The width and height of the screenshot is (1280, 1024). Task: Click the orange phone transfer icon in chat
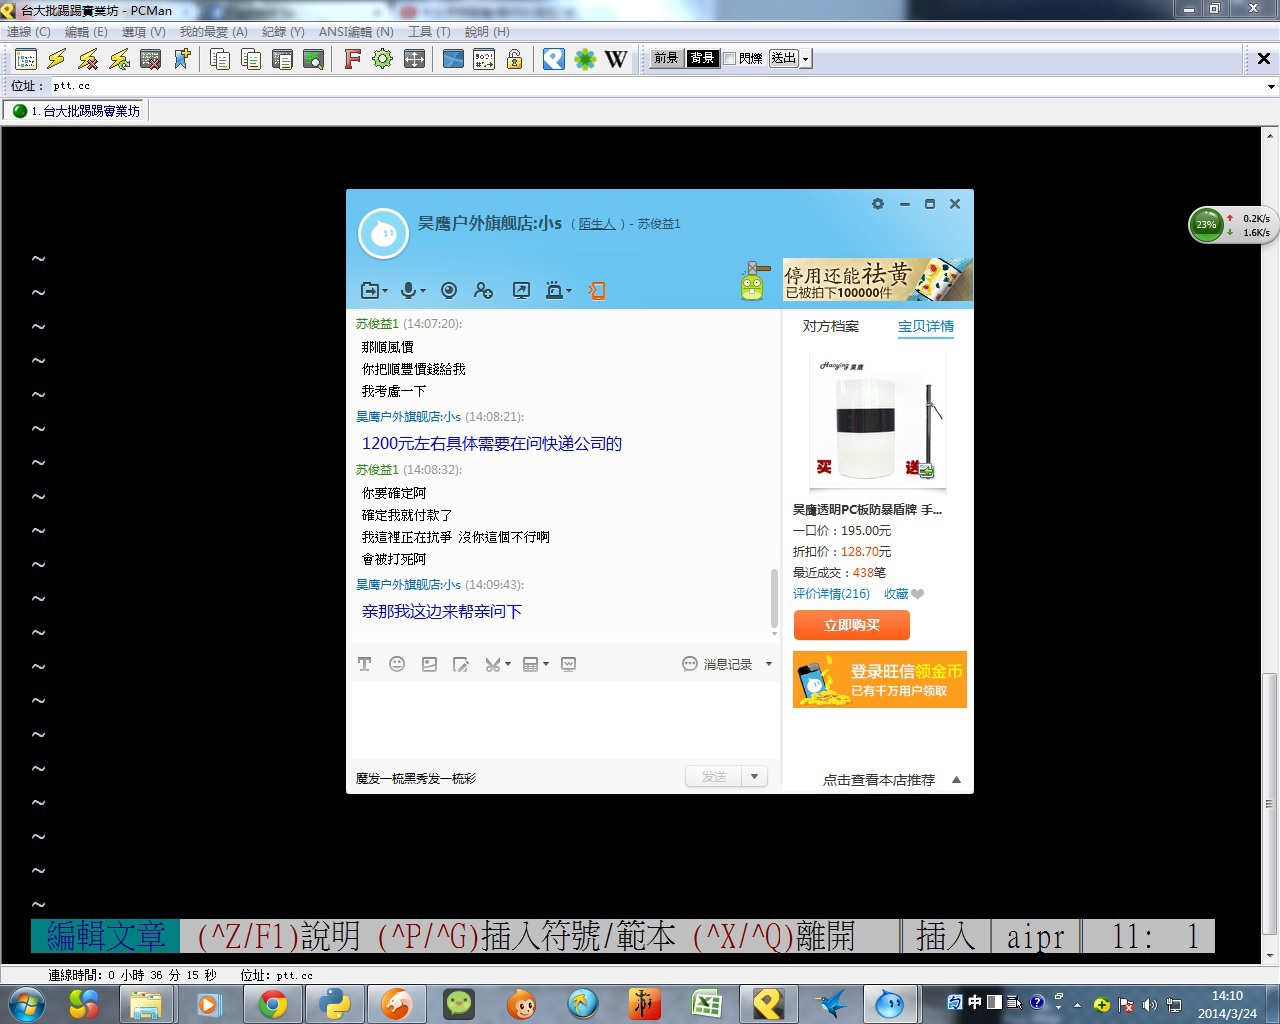[x=597, y=290]
